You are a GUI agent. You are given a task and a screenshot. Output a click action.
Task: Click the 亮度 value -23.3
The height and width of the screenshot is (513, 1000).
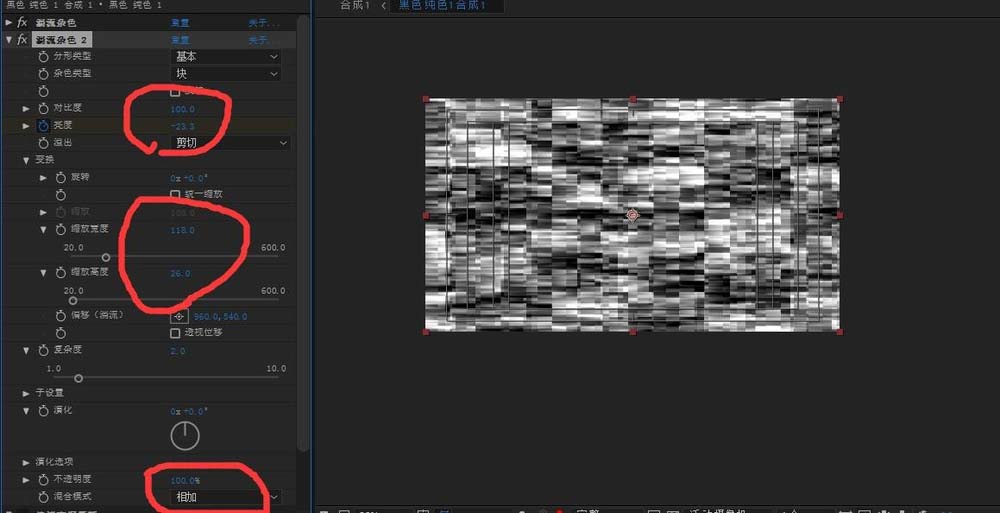[182, 126]
